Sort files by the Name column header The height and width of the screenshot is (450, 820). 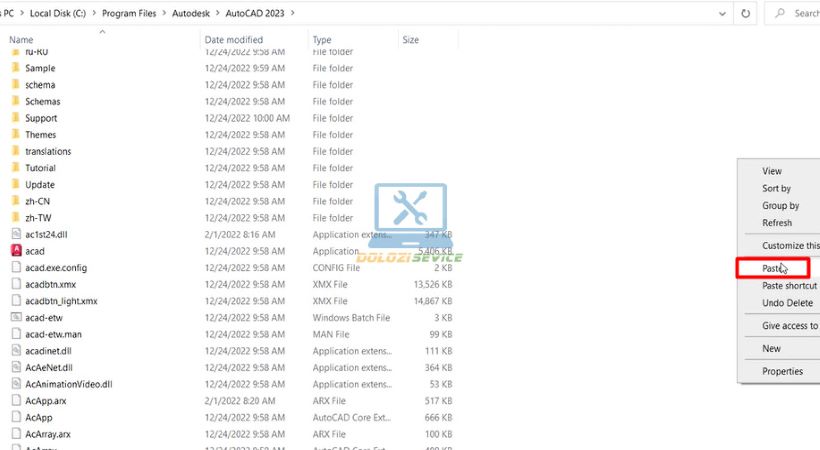pyautogui.click(x=21, y=40)
